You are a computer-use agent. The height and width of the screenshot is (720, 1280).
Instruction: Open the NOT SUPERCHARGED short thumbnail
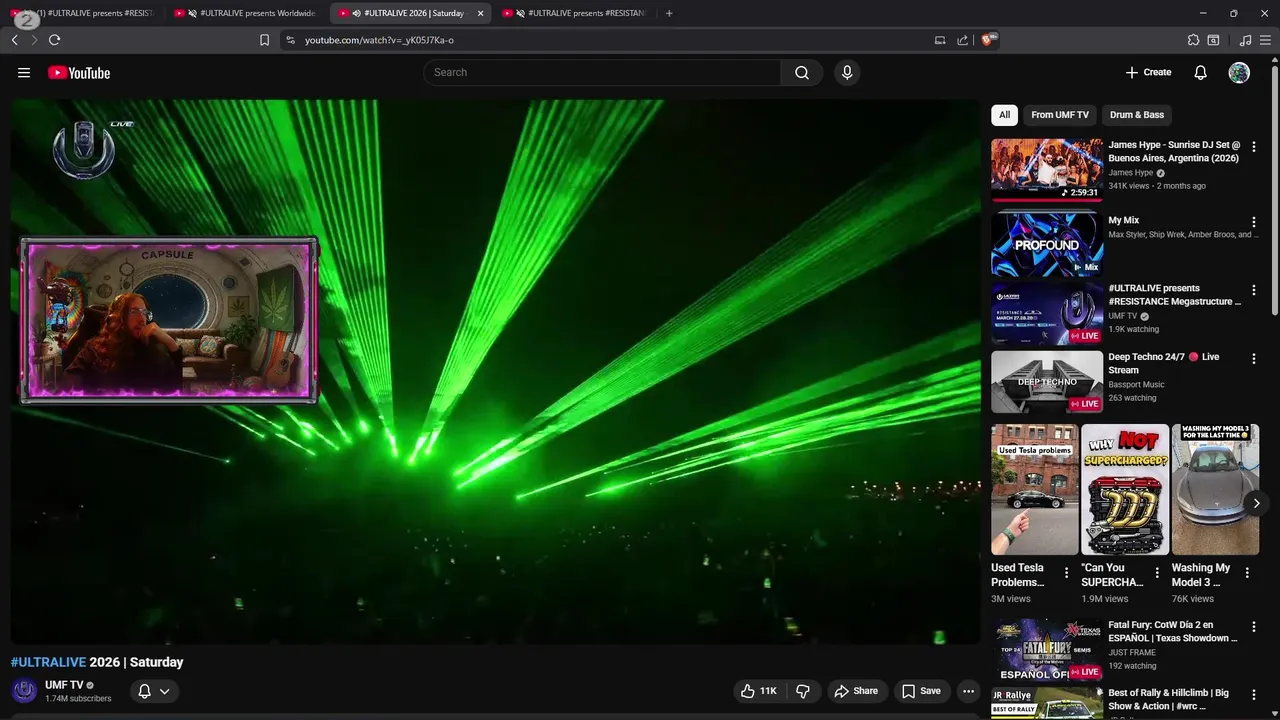(1125, 489)
